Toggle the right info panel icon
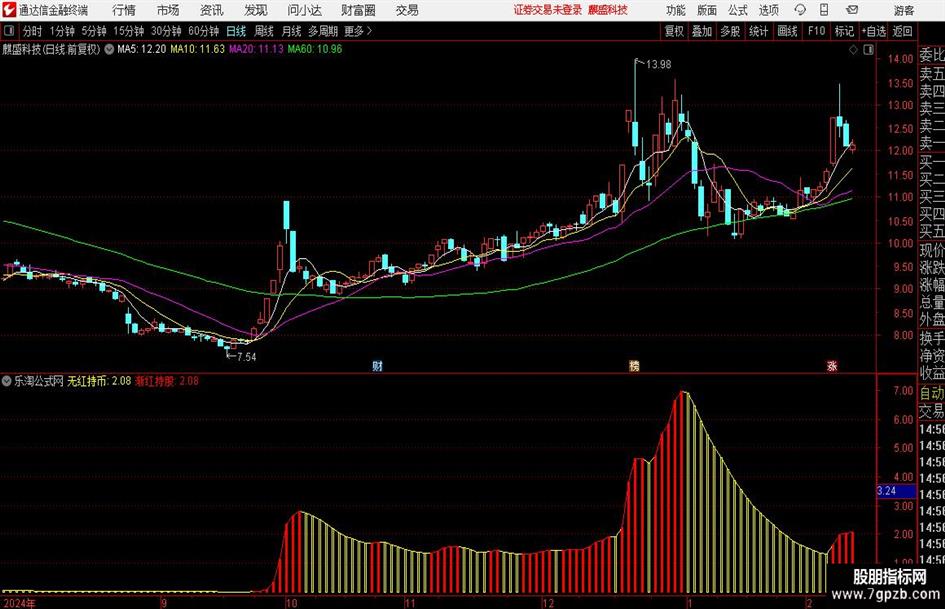 tap(868, 50)
